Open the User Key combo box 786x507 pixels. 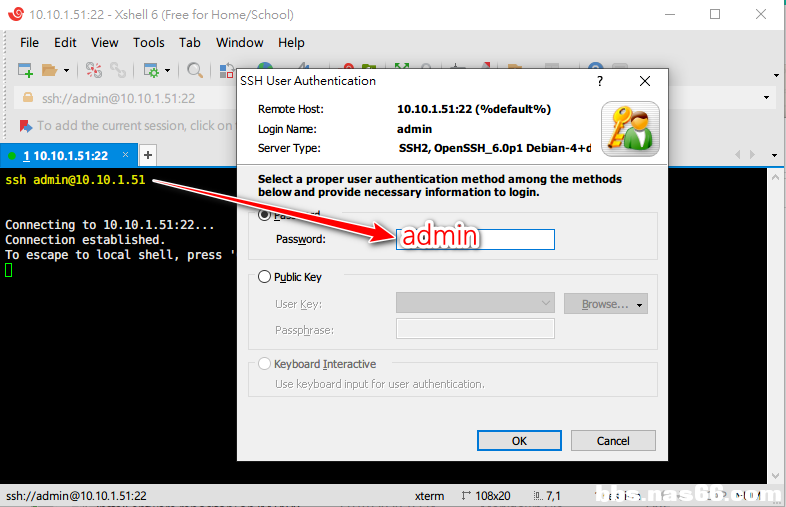coord(475,303)
